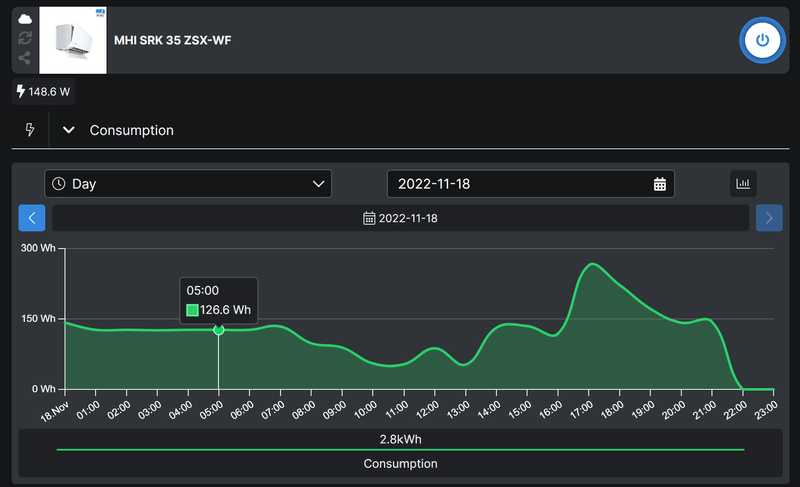Click the share icon
Screen dimensions: 800x487
(x=25, y=58)
